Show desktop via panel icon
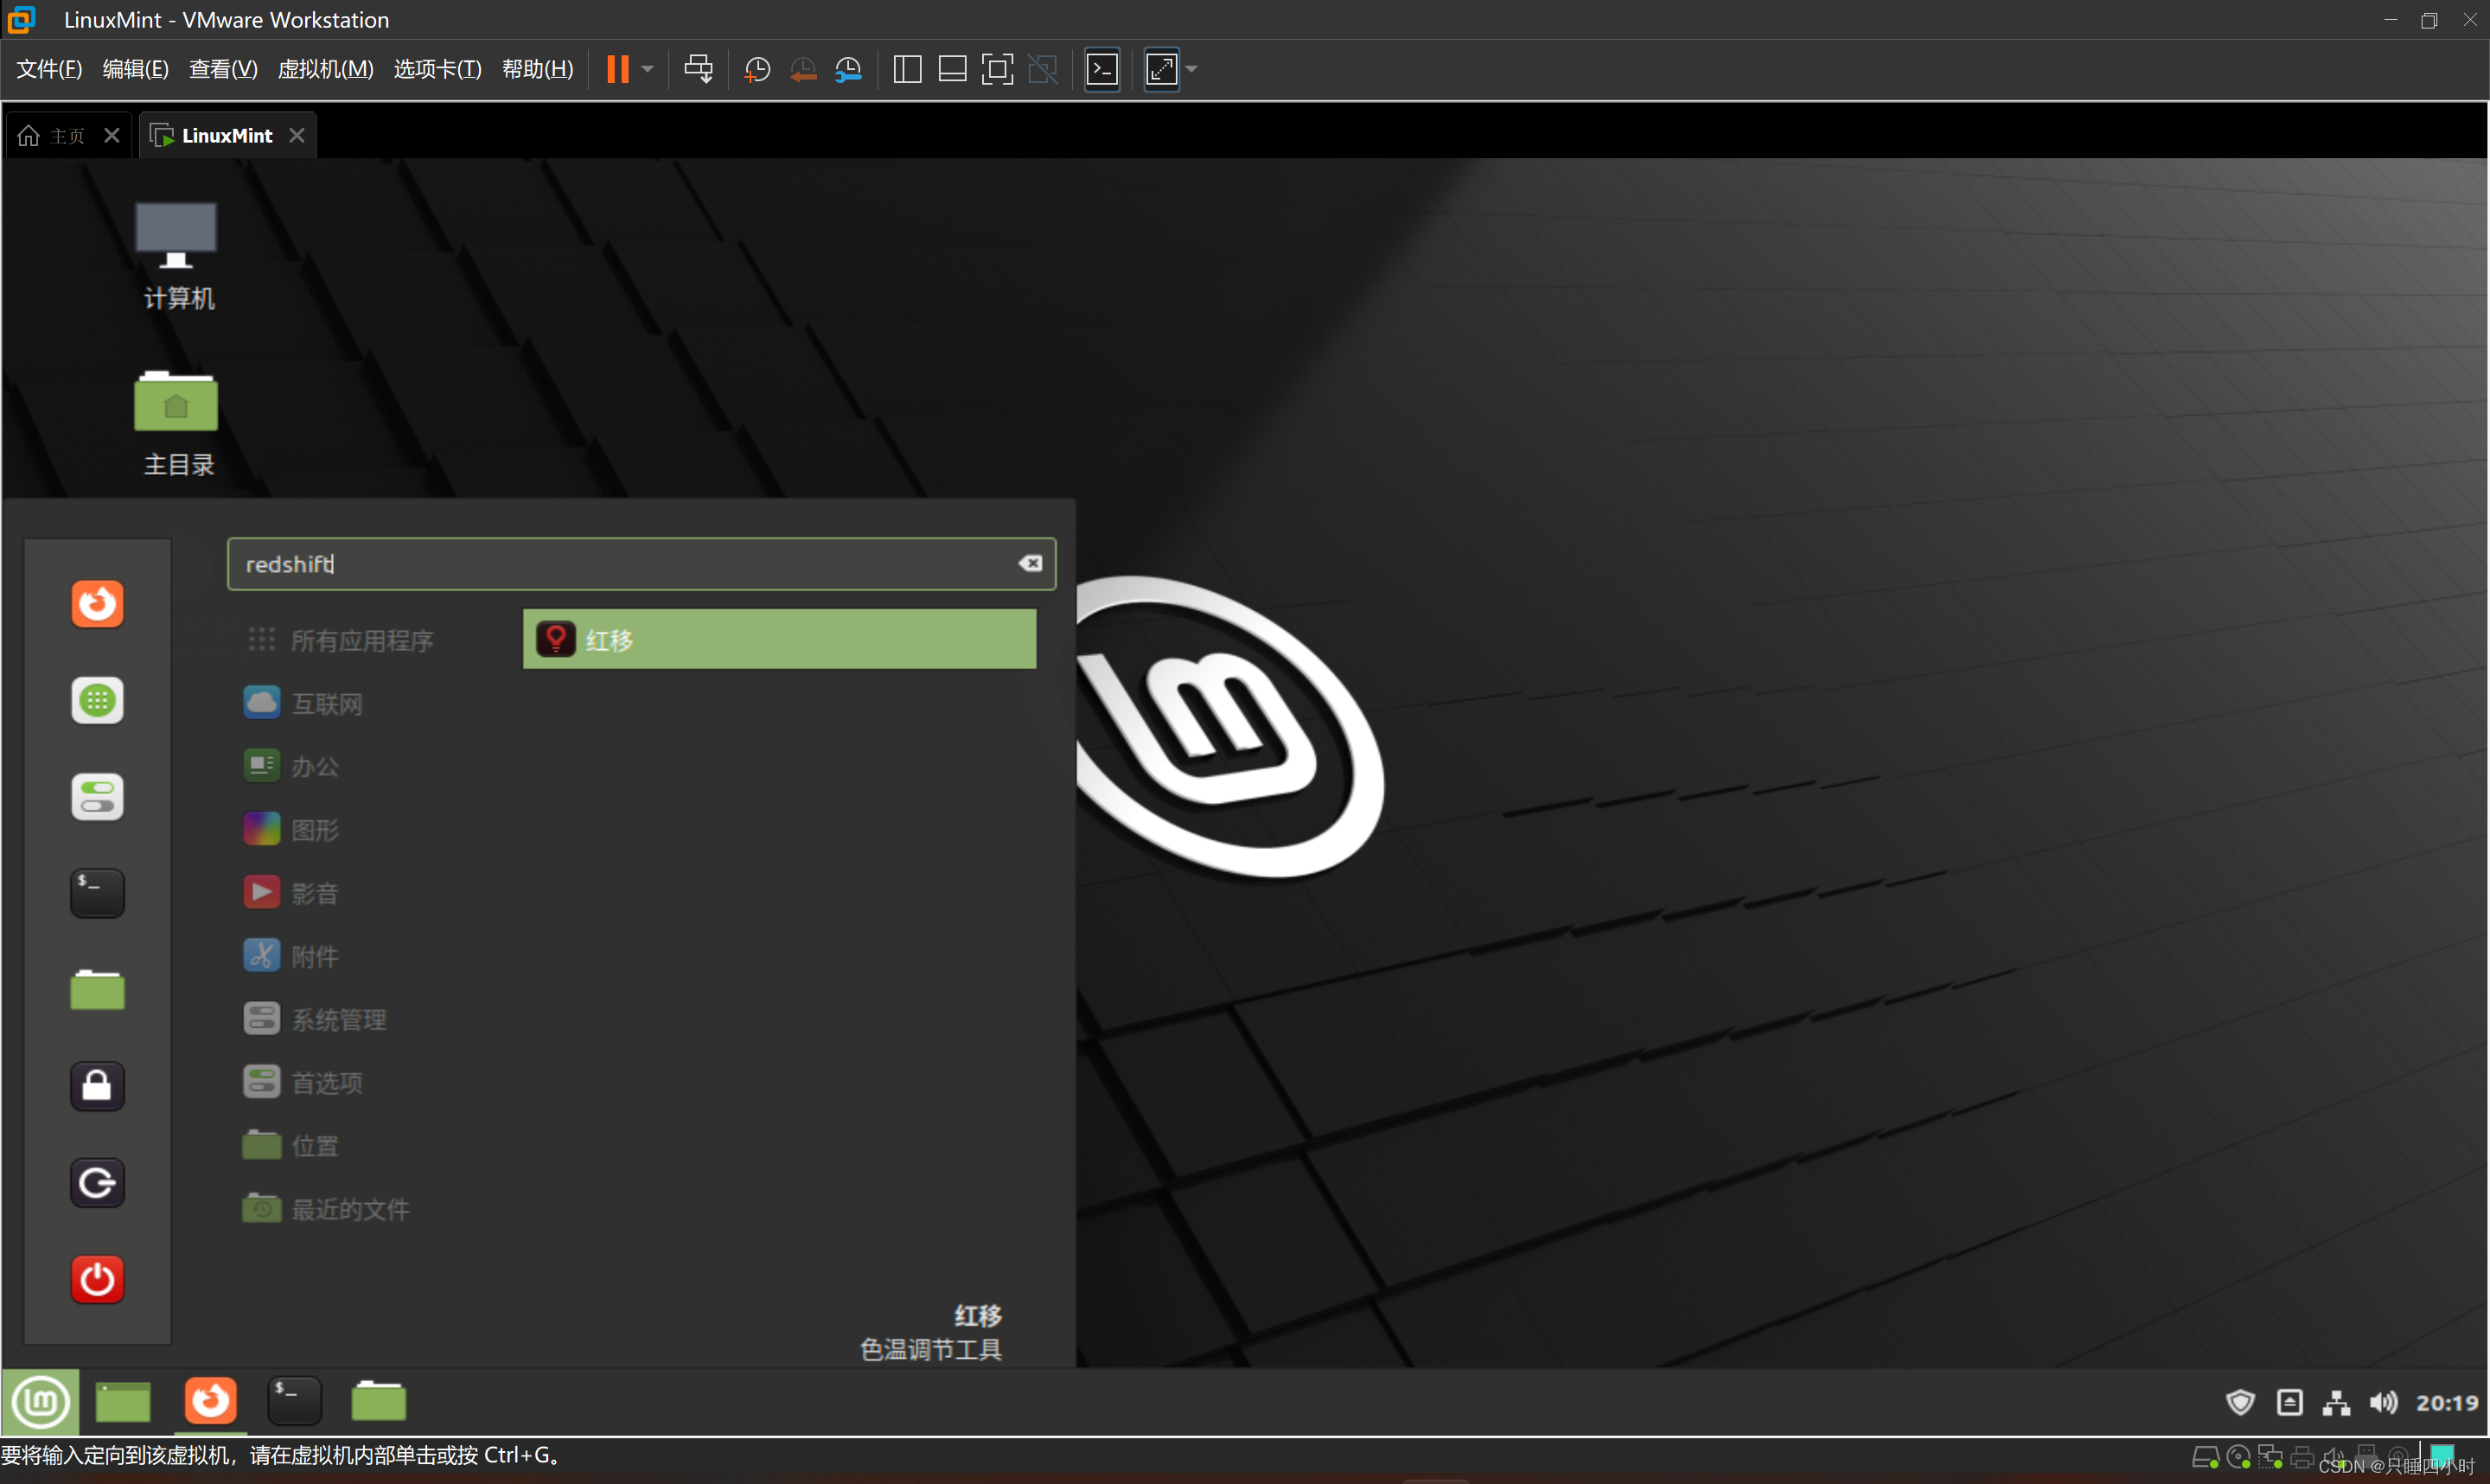Screen dimensions: 2490x1484 [x=123, y=1401]
